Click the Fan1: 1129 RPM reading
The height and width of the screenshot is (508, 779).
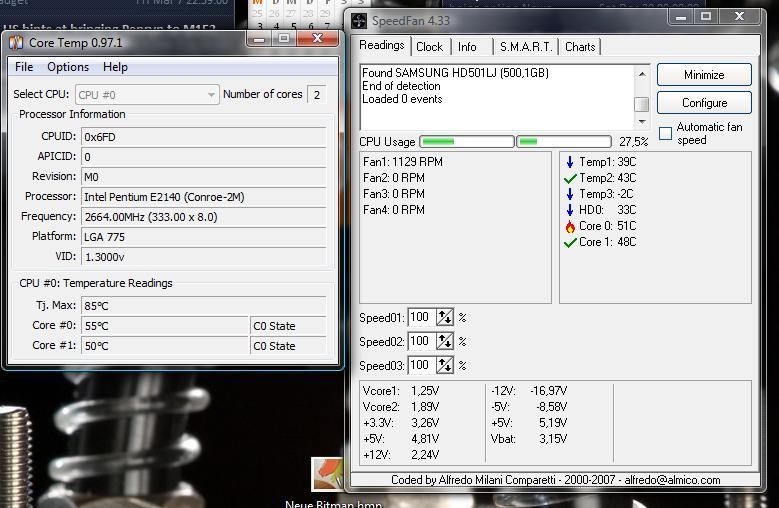[x=402, y=162]
